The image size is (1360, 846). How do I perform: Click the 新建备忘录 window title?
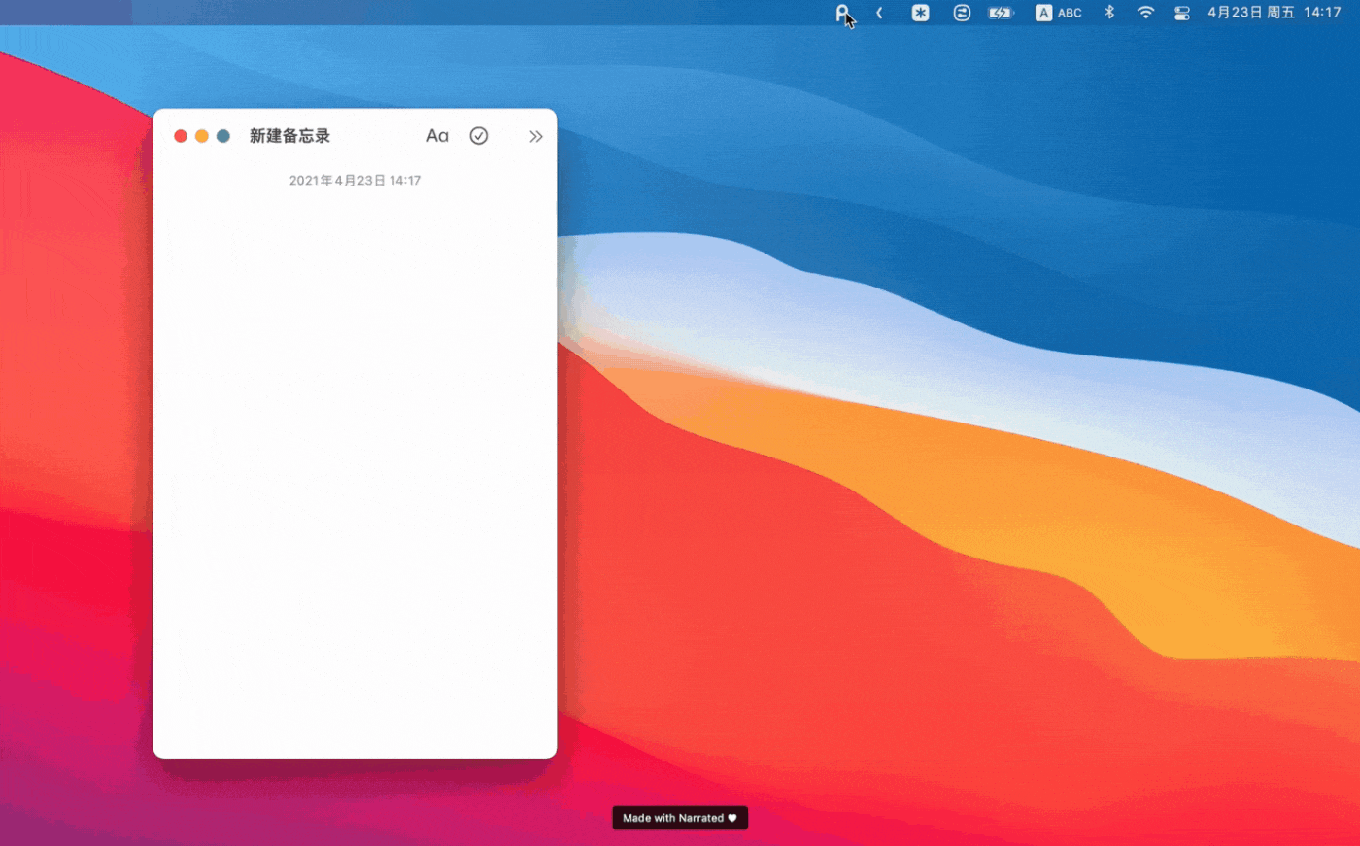tap(289, 135)
